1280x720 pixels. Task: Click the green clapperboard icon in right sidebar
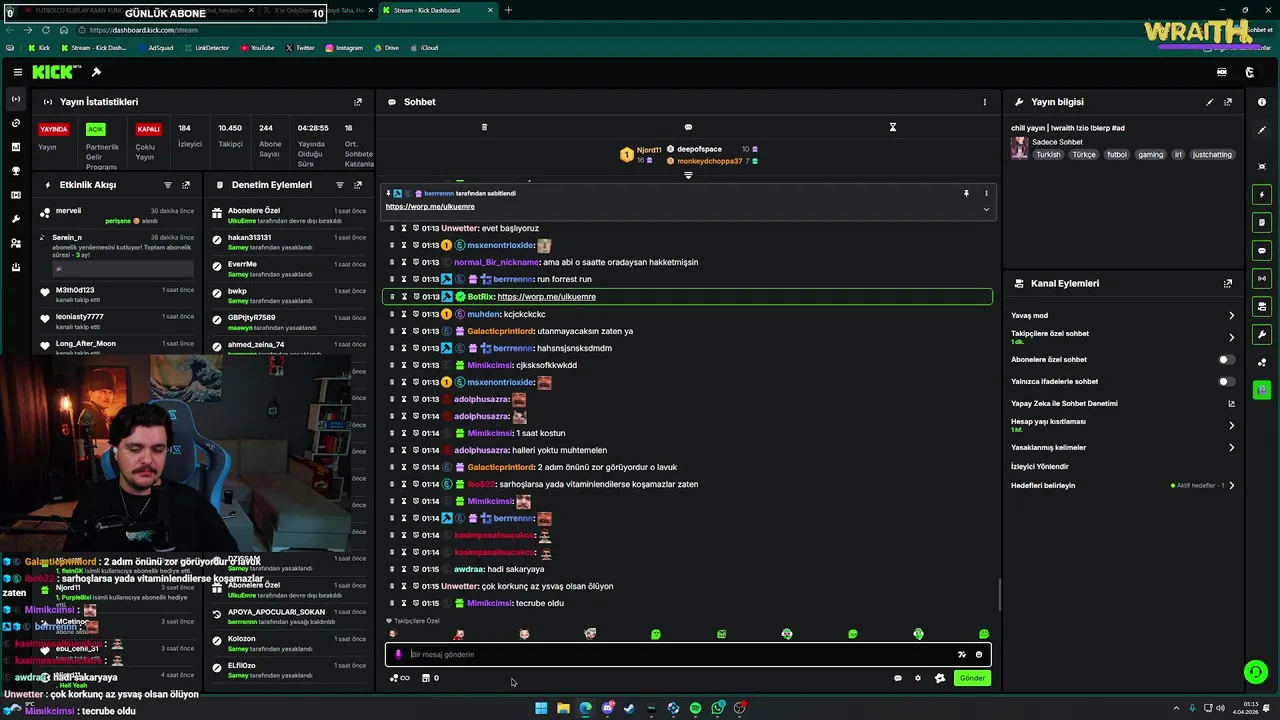point(1262,390)
